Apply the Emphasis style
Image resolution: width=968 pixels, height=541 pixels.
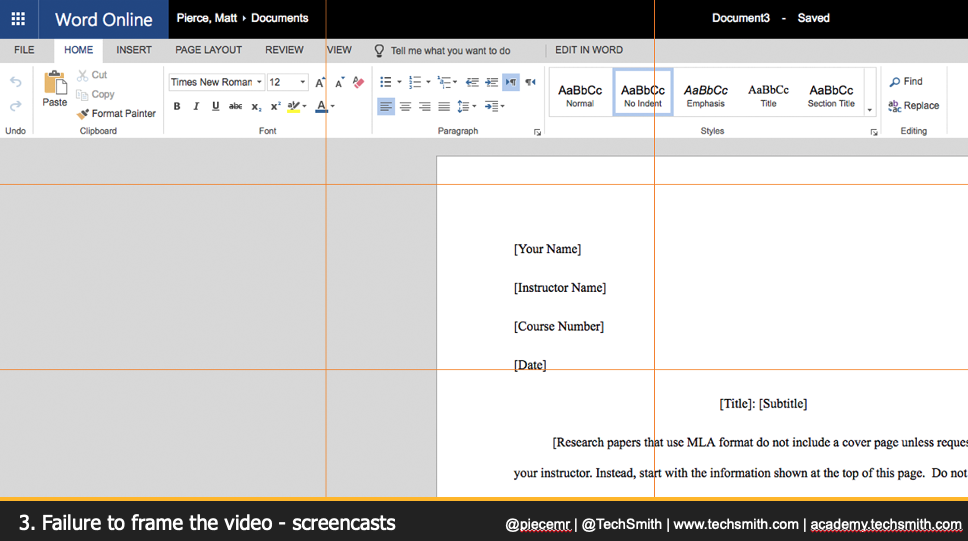706,93
